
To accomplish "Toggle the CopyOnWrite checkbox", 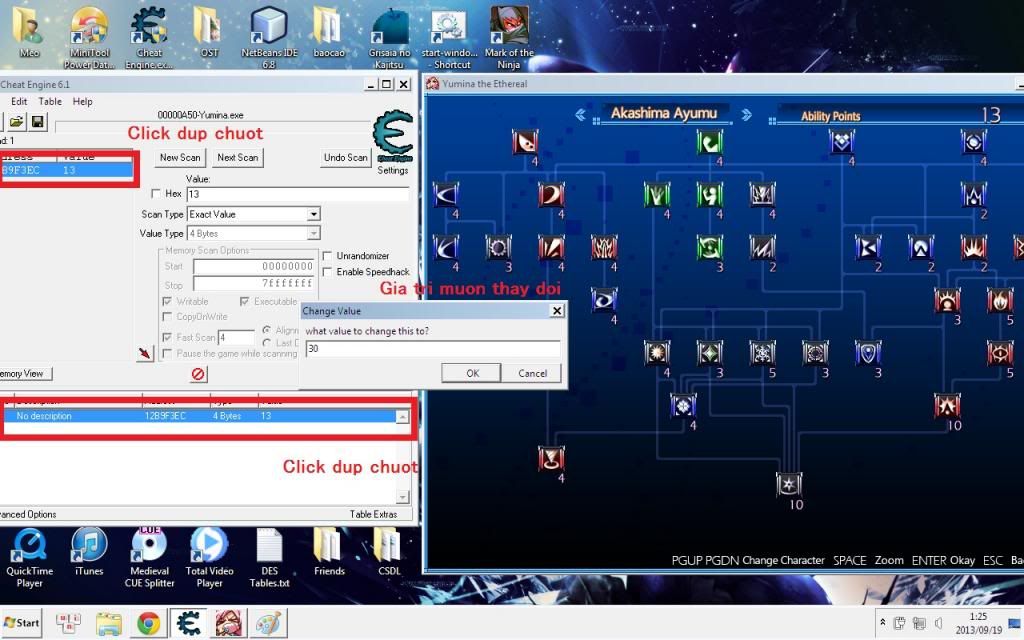I will point(167,317).
